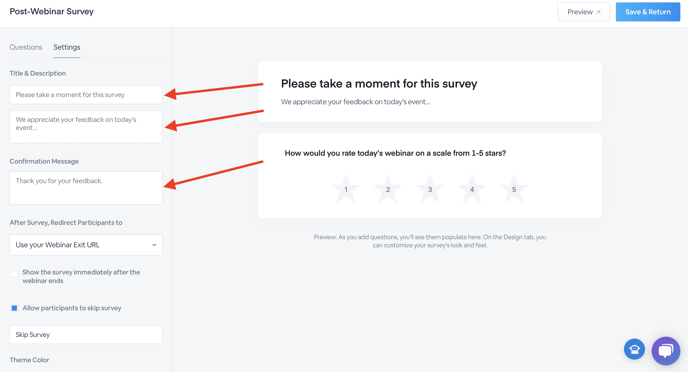
Task: Click the Save & Return button
Action: click(x=648, y=12)
